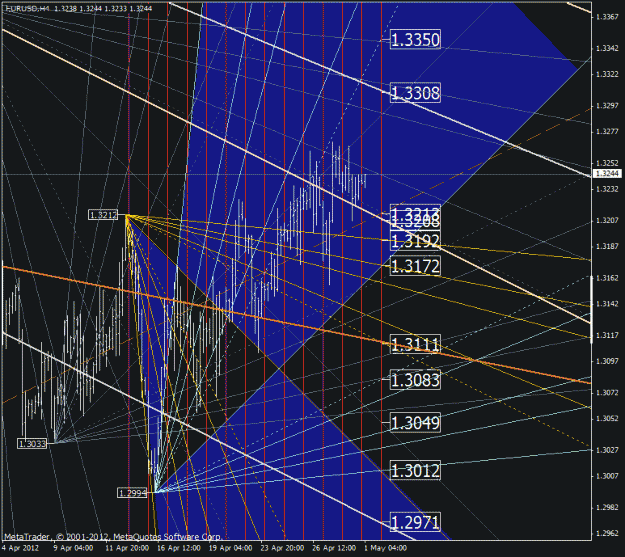
Task: Click the 19 Apr 04:00 time axis label
Action: [x=230, y=548]
